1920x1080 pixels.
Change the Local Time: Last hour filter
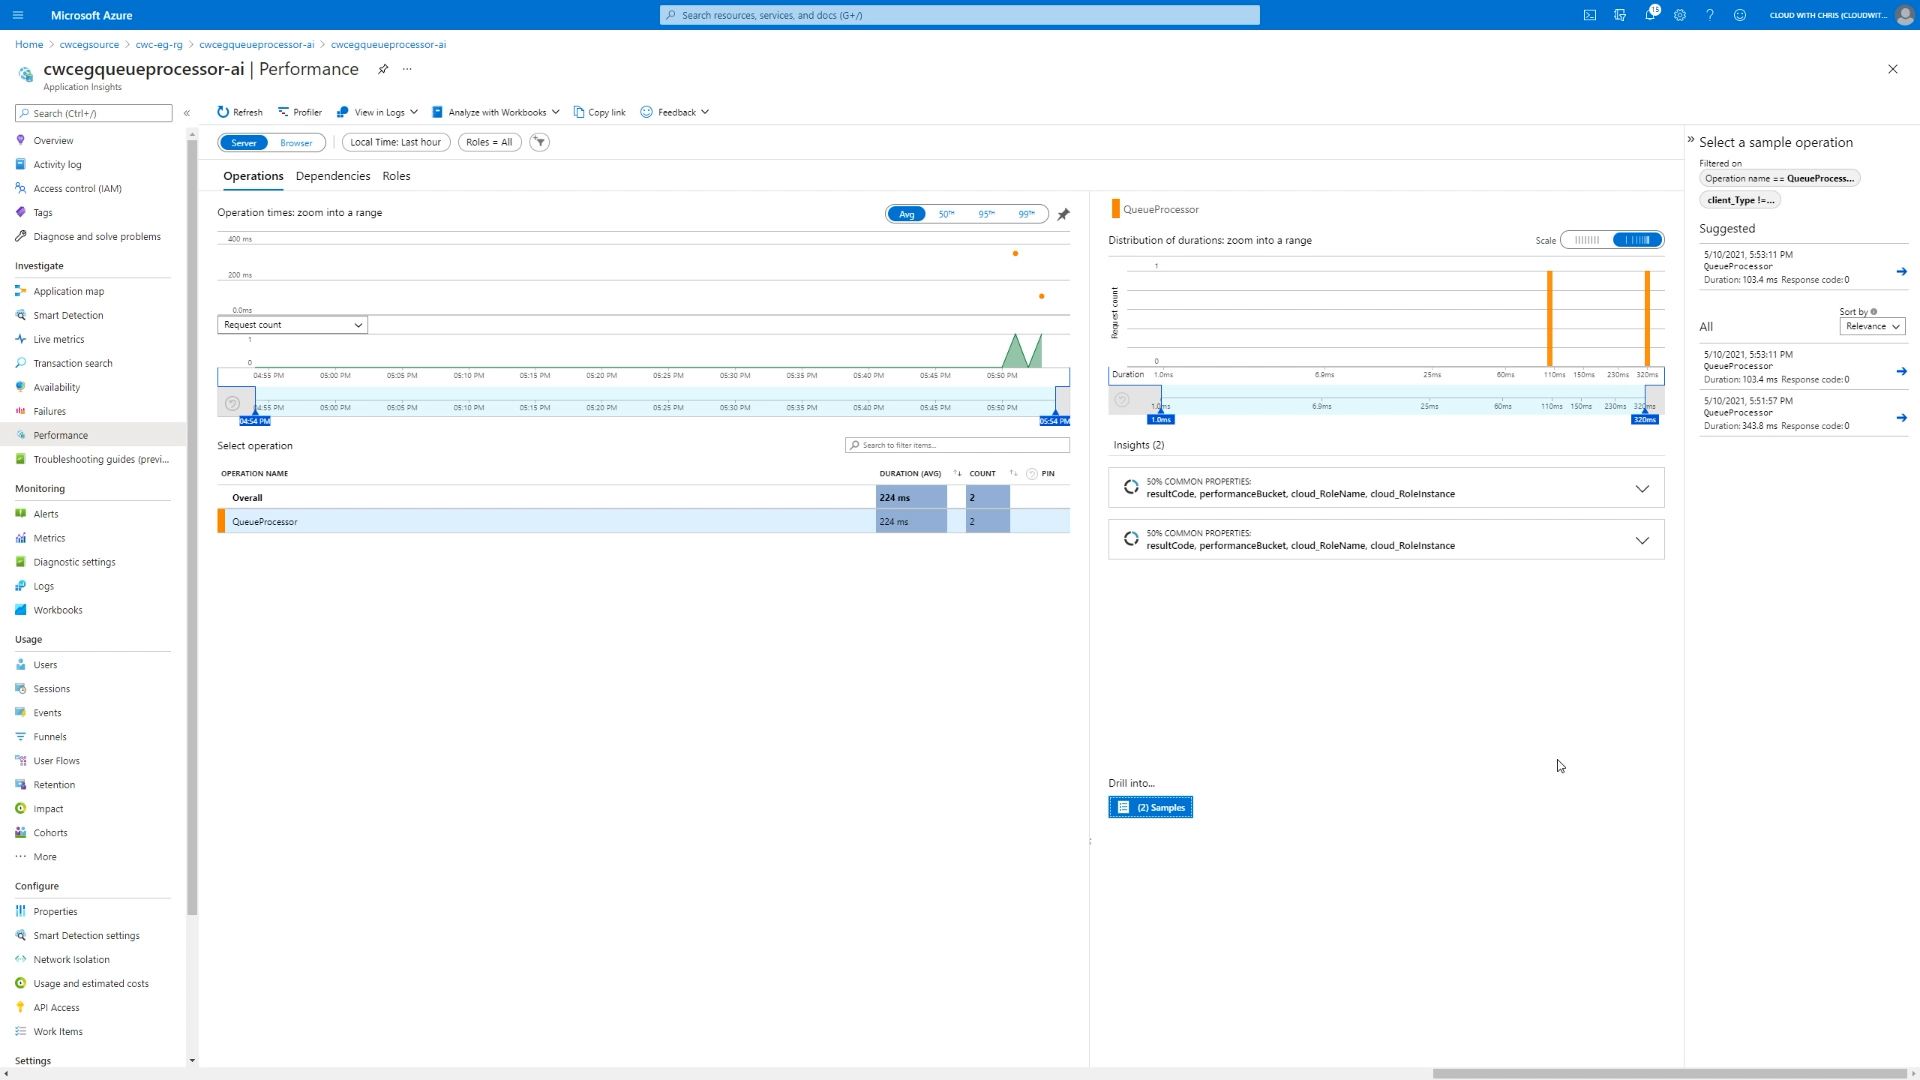click(x=395, y=142)
